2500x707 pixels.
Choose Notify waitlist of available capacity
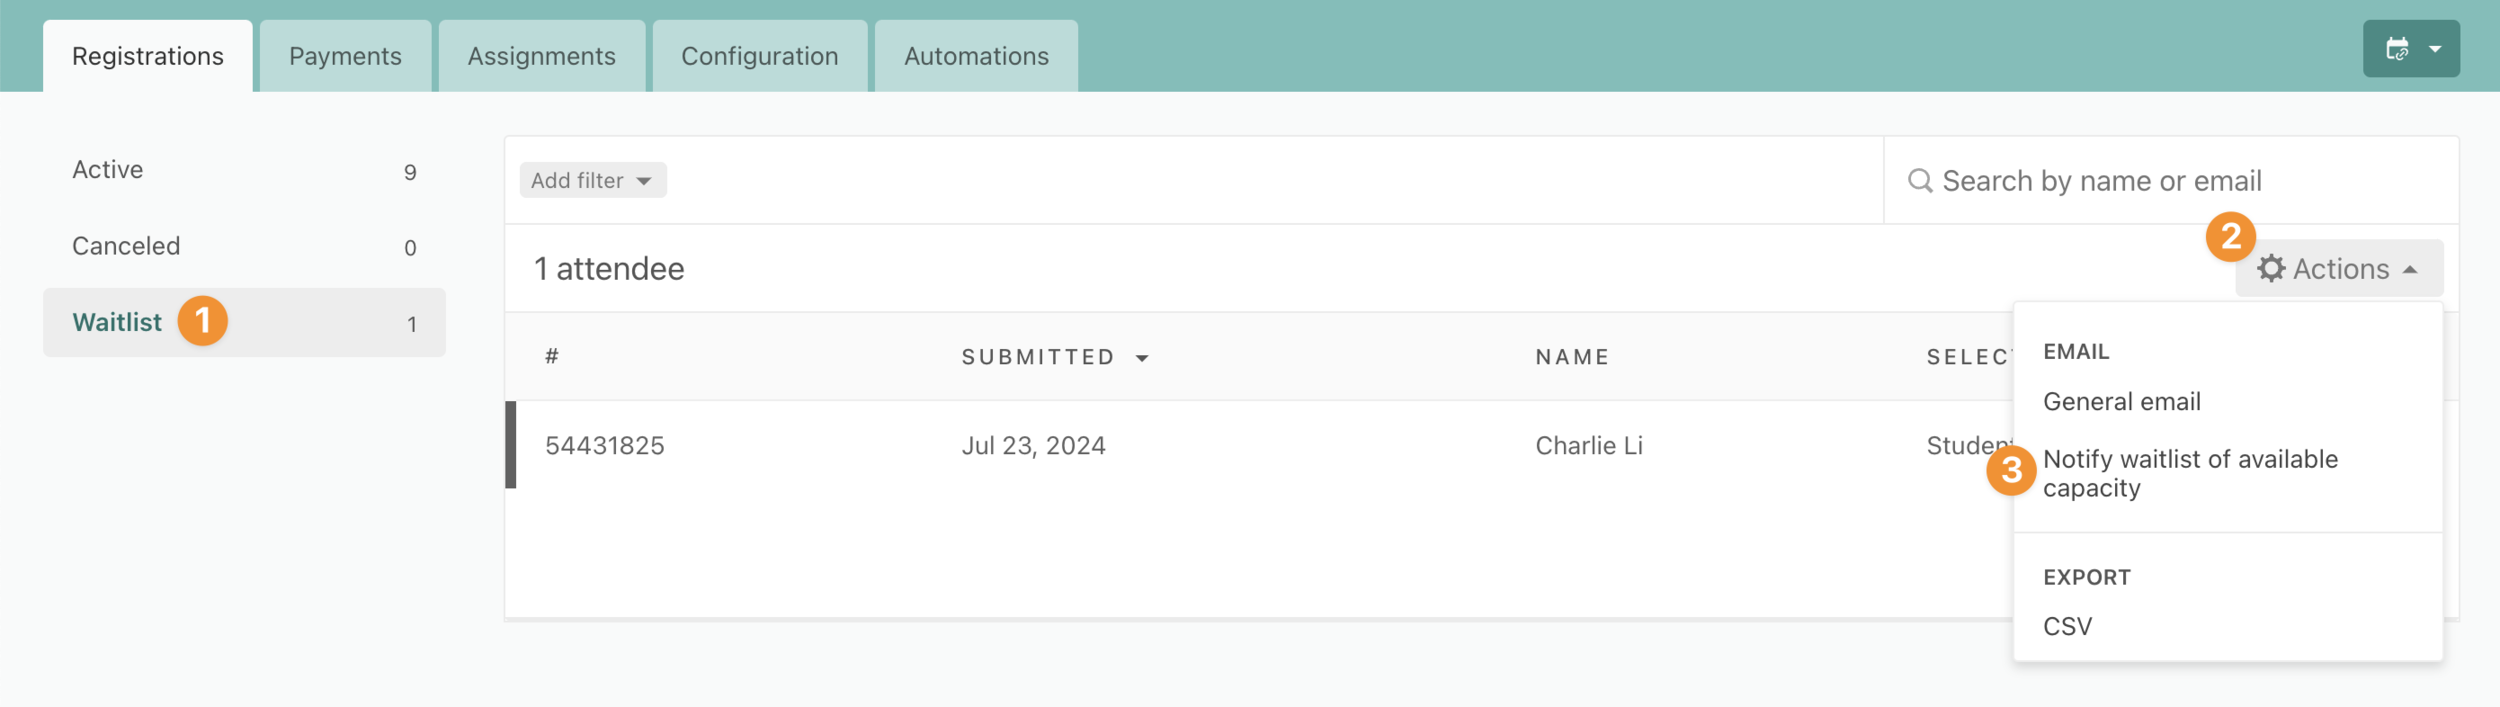(x=2190, y=473)
